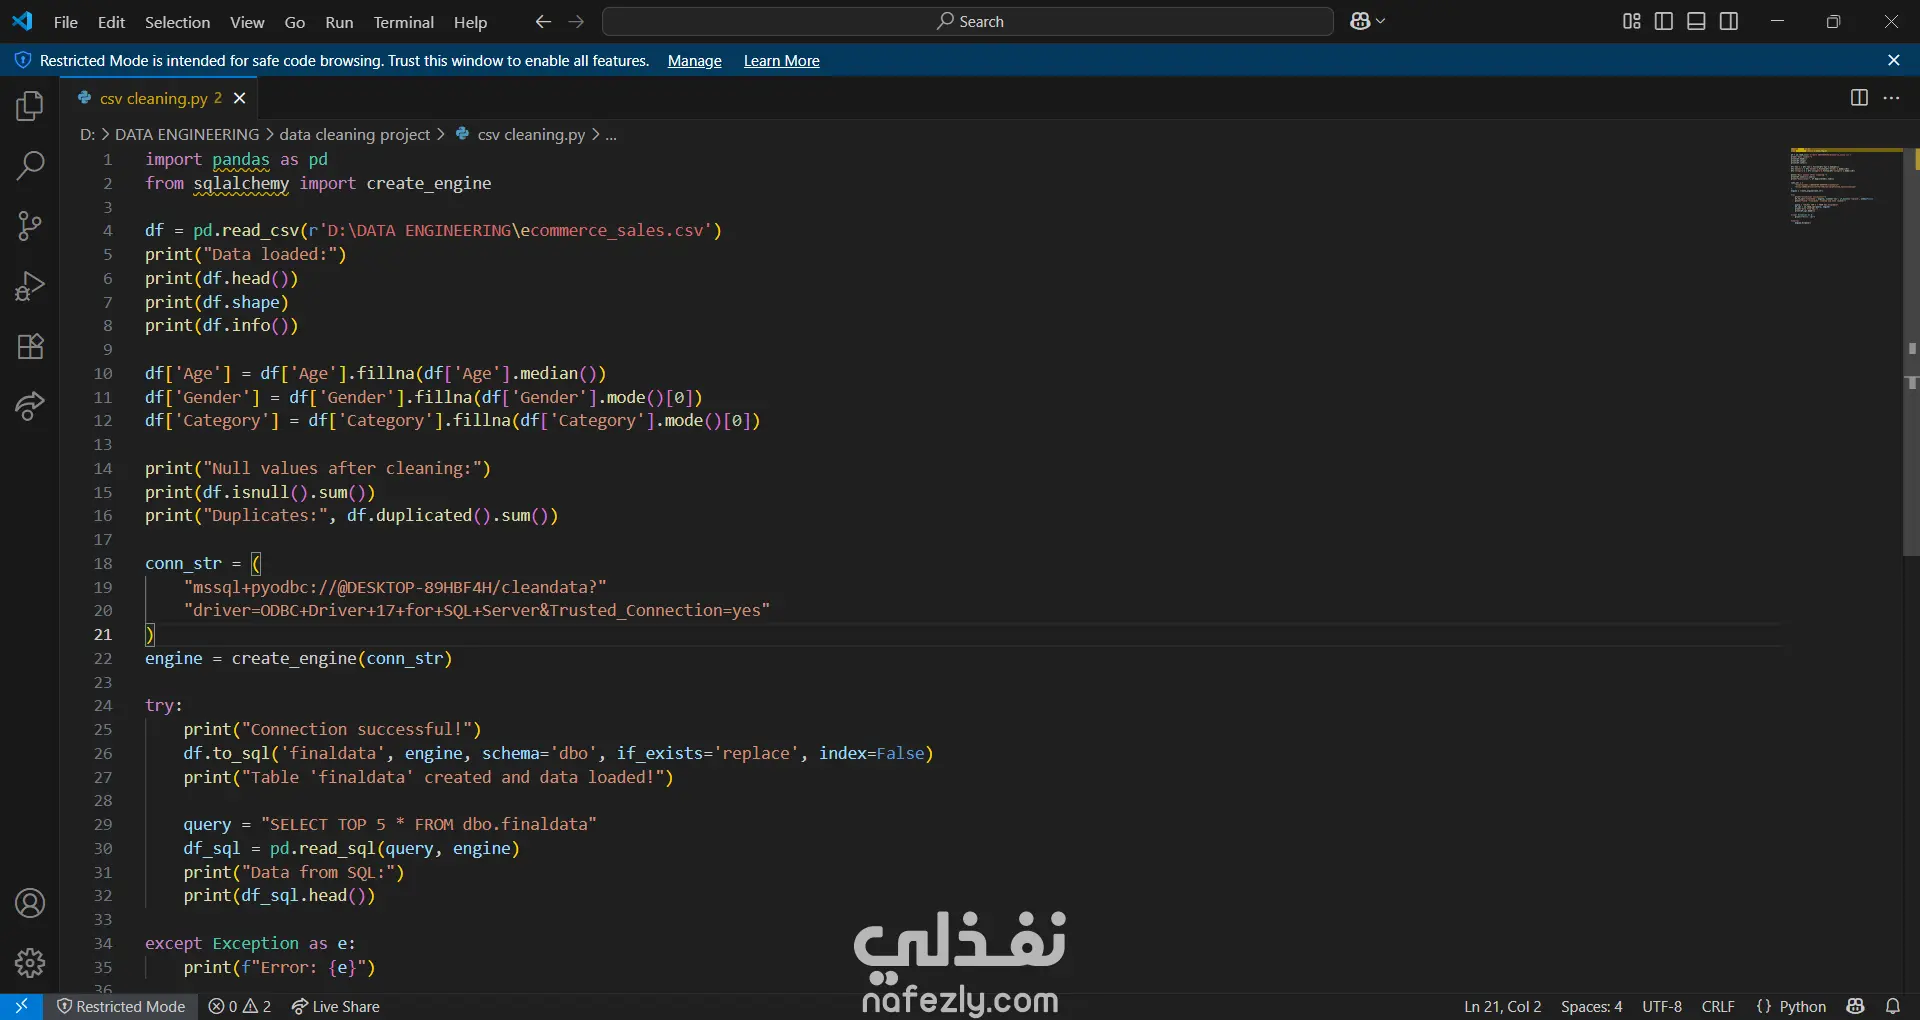Open the Live Share view in activity bar

30,406
